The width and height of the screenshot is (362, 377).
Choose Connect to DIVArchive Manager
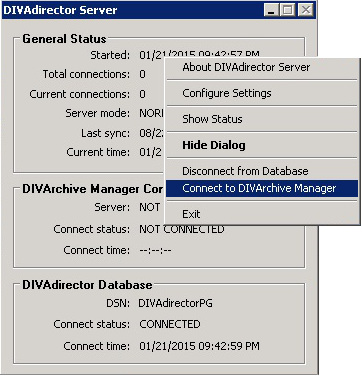click(262, 189)
